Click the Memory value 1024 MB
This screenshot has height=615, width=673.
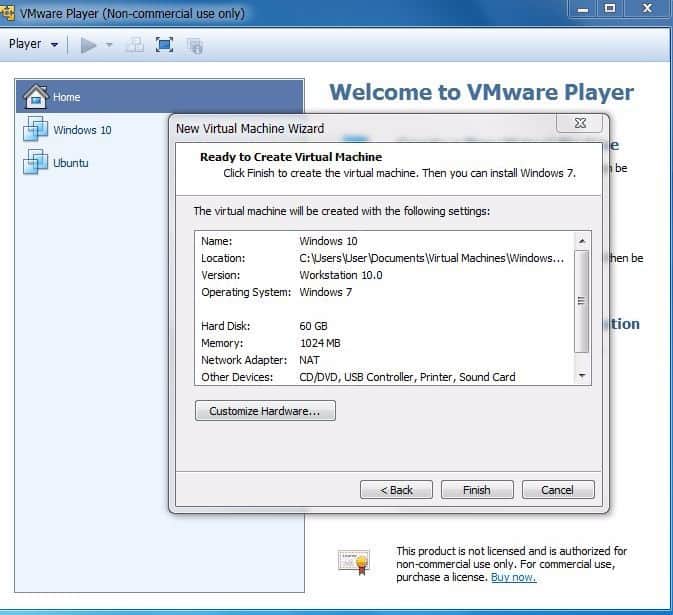[x=320, y=343]
